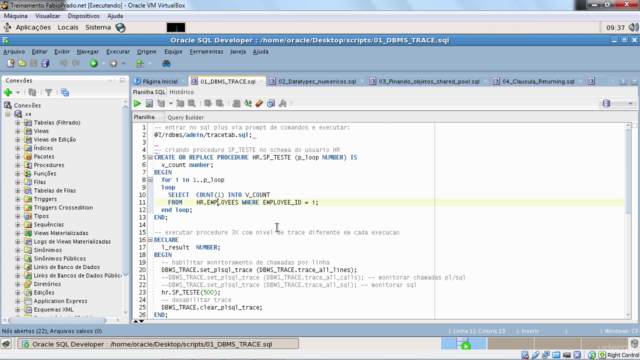Select the Application Express tree item

(x=60, y=301)
